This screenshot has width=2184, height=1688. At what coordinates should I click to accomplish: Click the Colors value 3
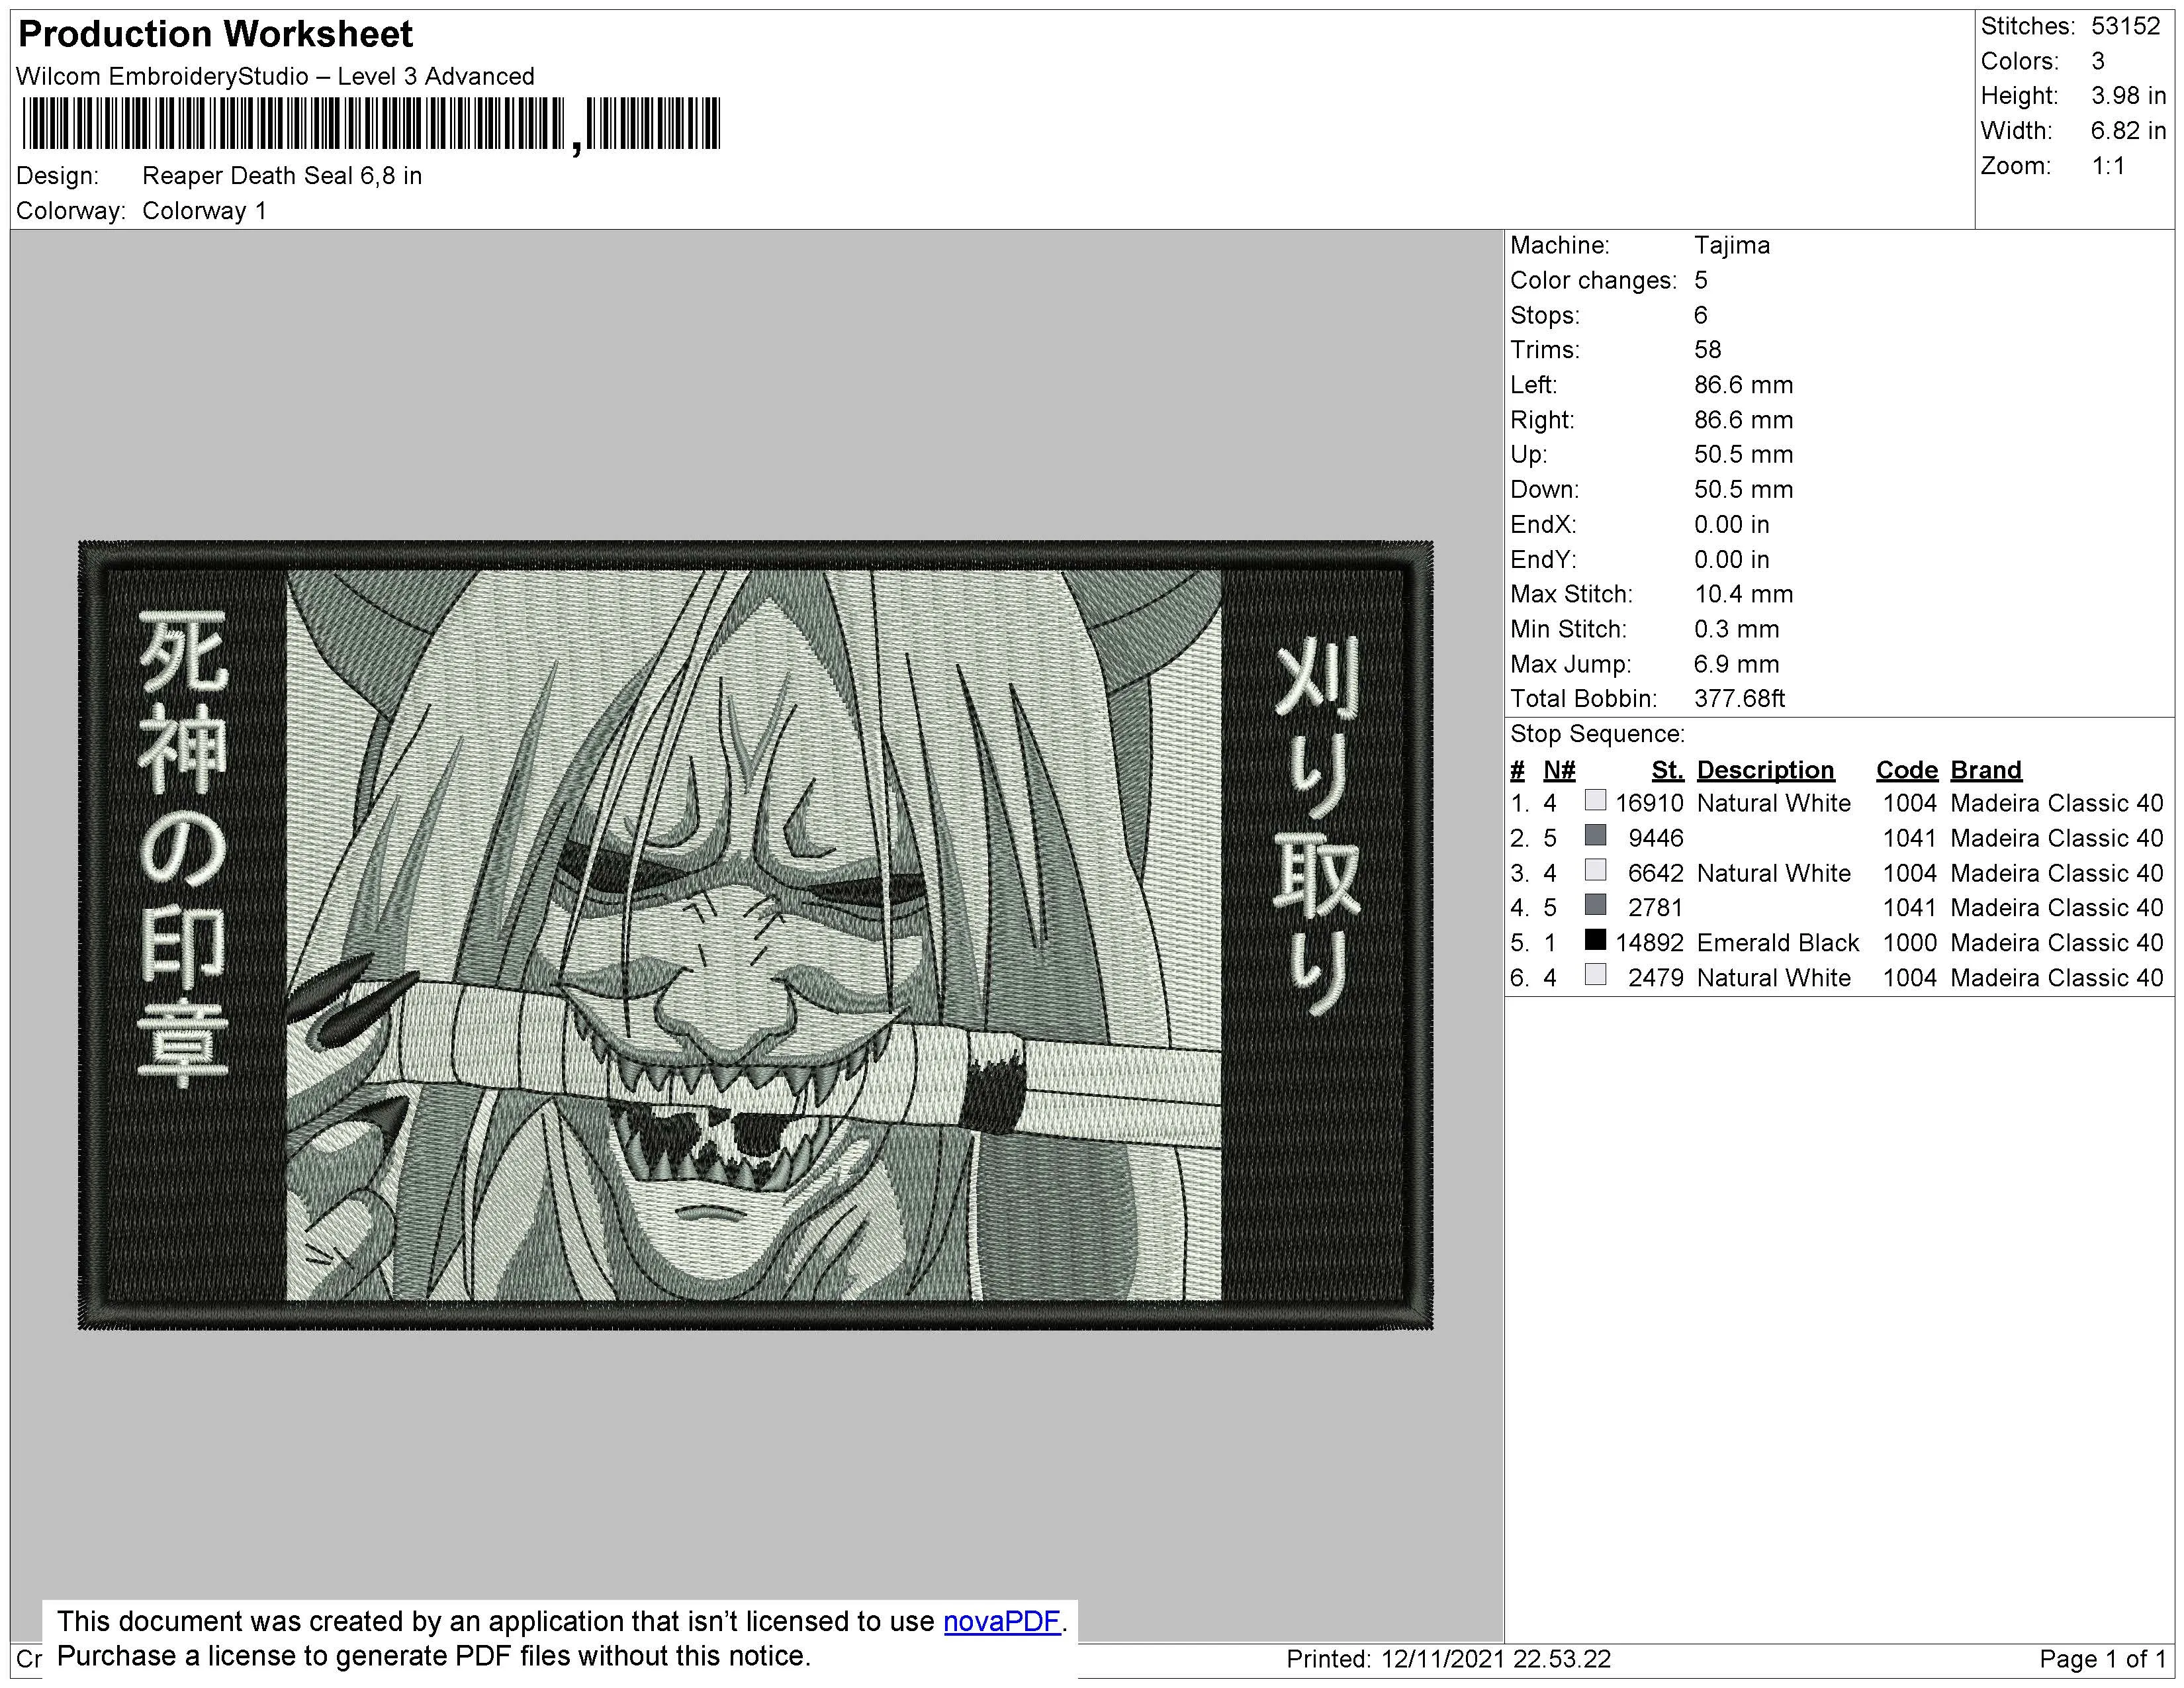click(2098, 62)
